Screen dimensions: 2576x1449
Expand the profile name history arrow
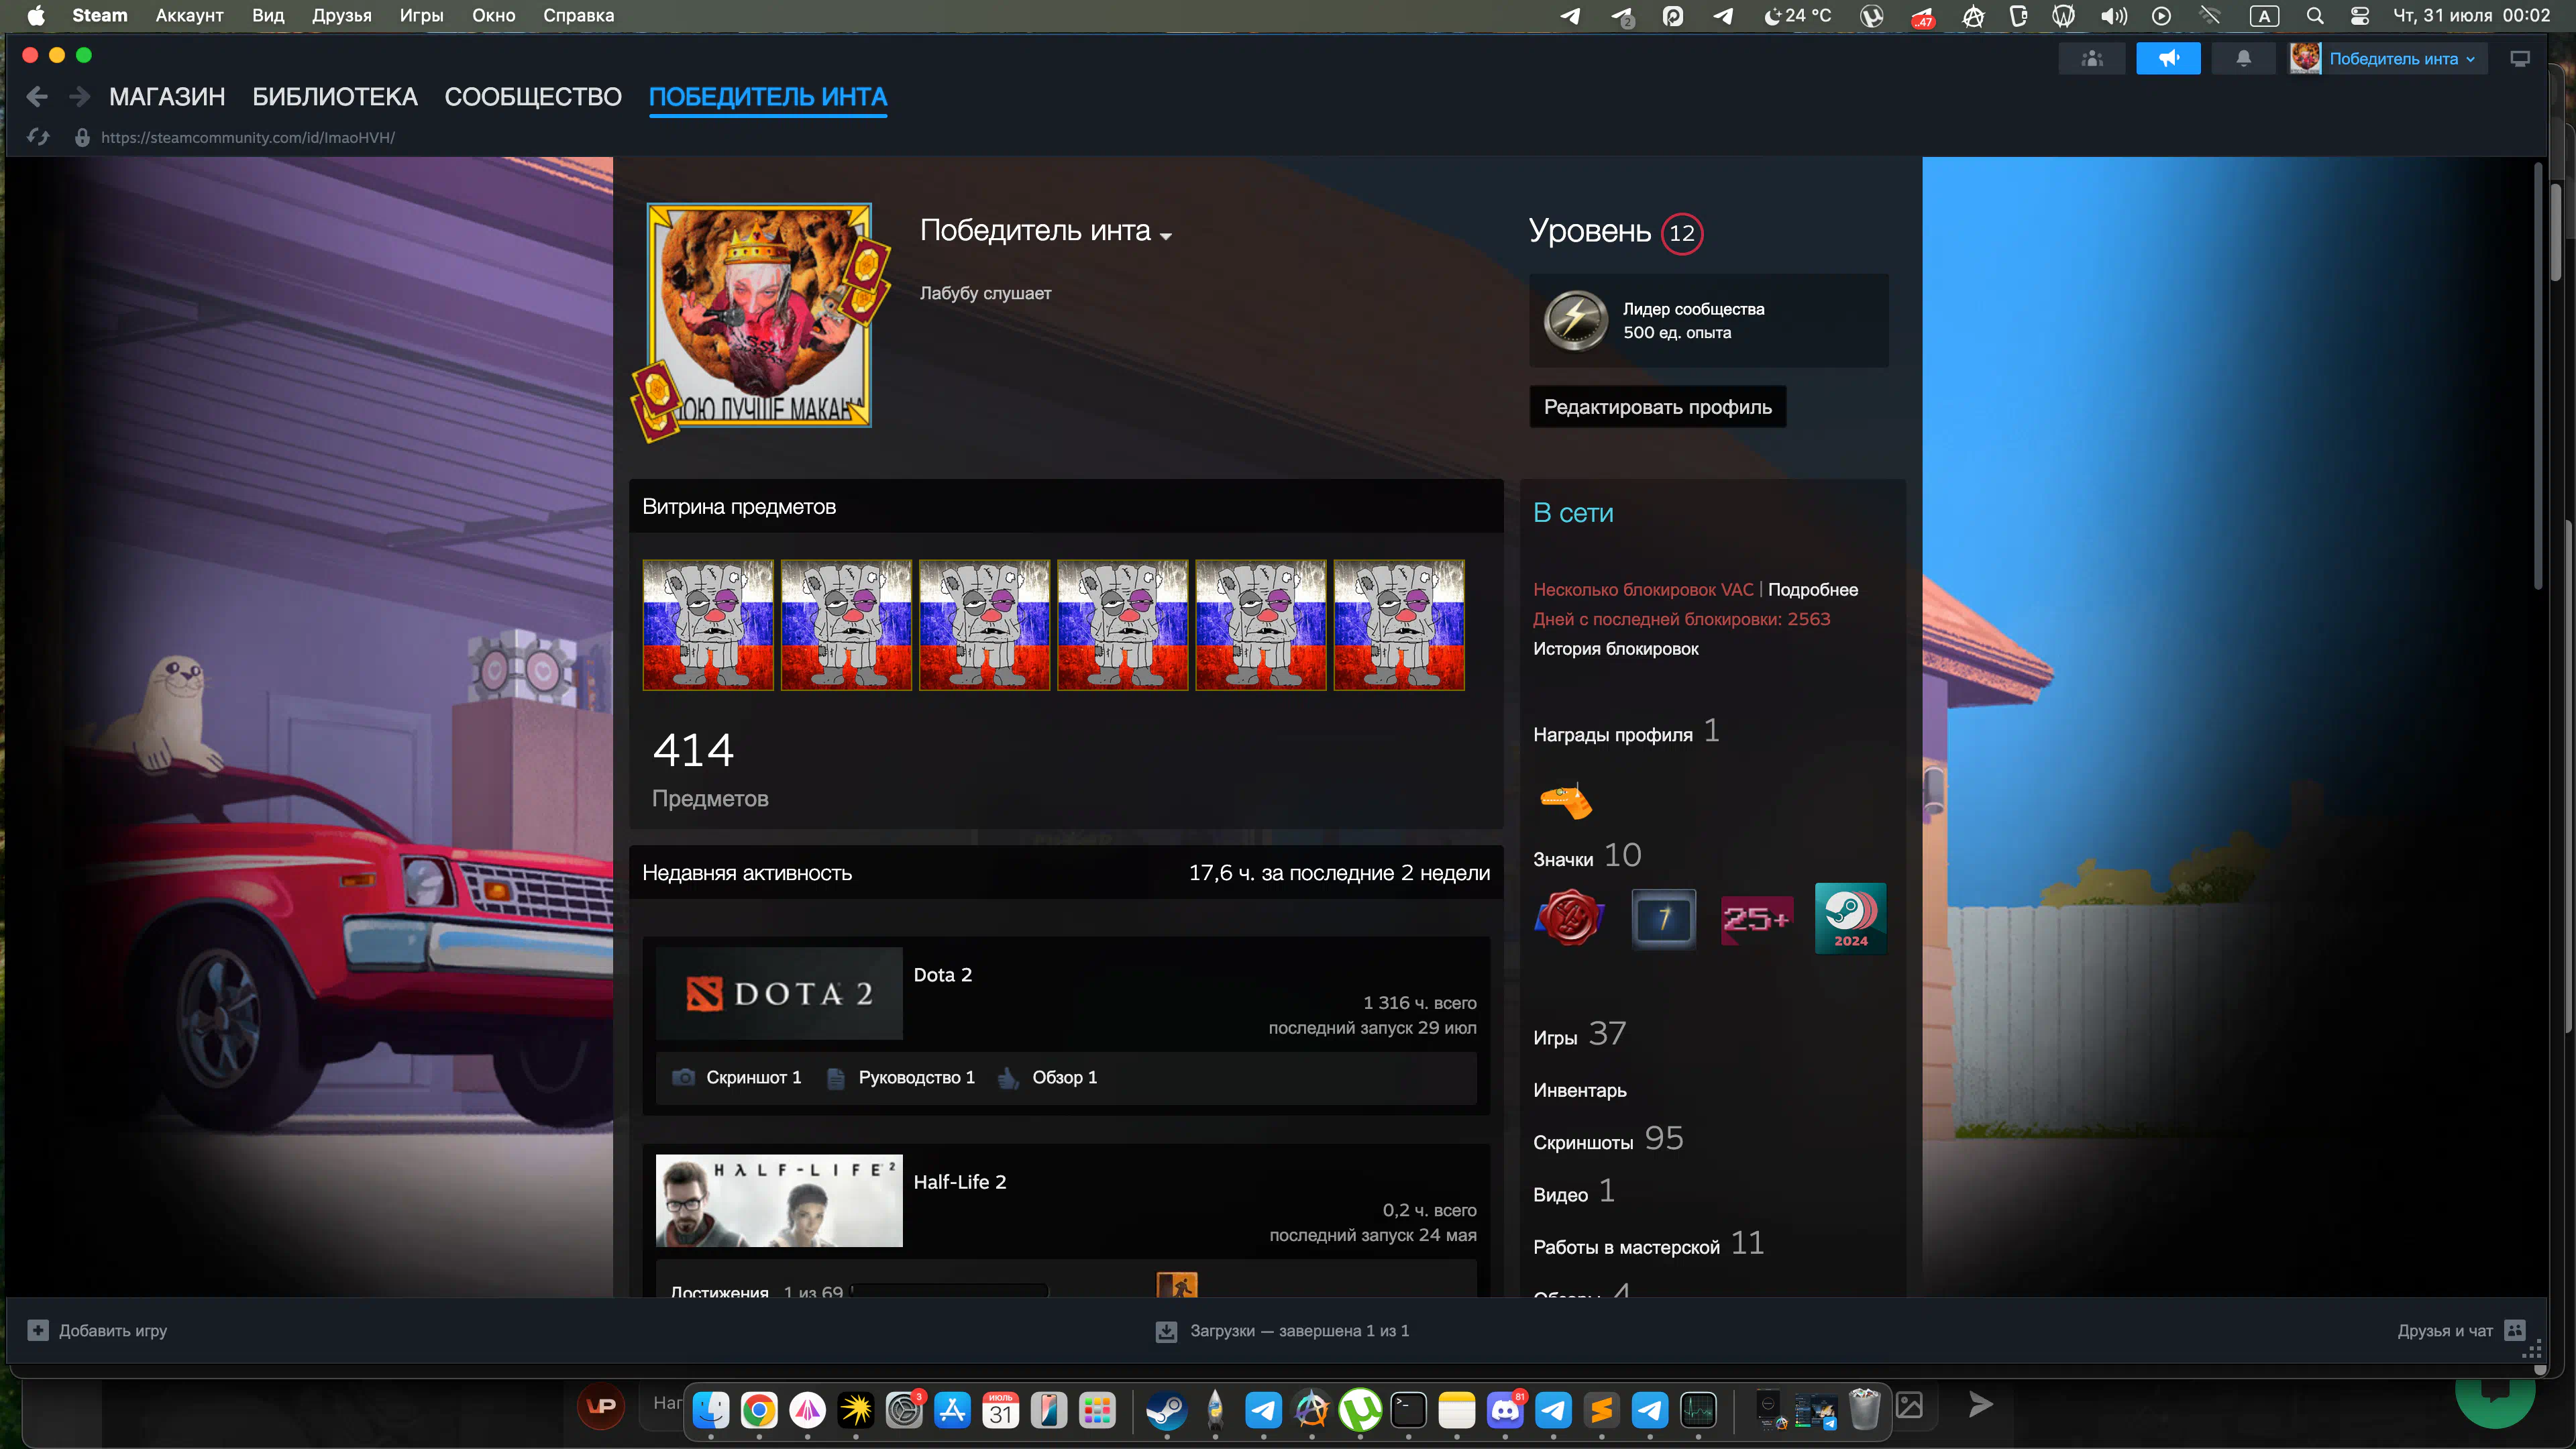1166,236
